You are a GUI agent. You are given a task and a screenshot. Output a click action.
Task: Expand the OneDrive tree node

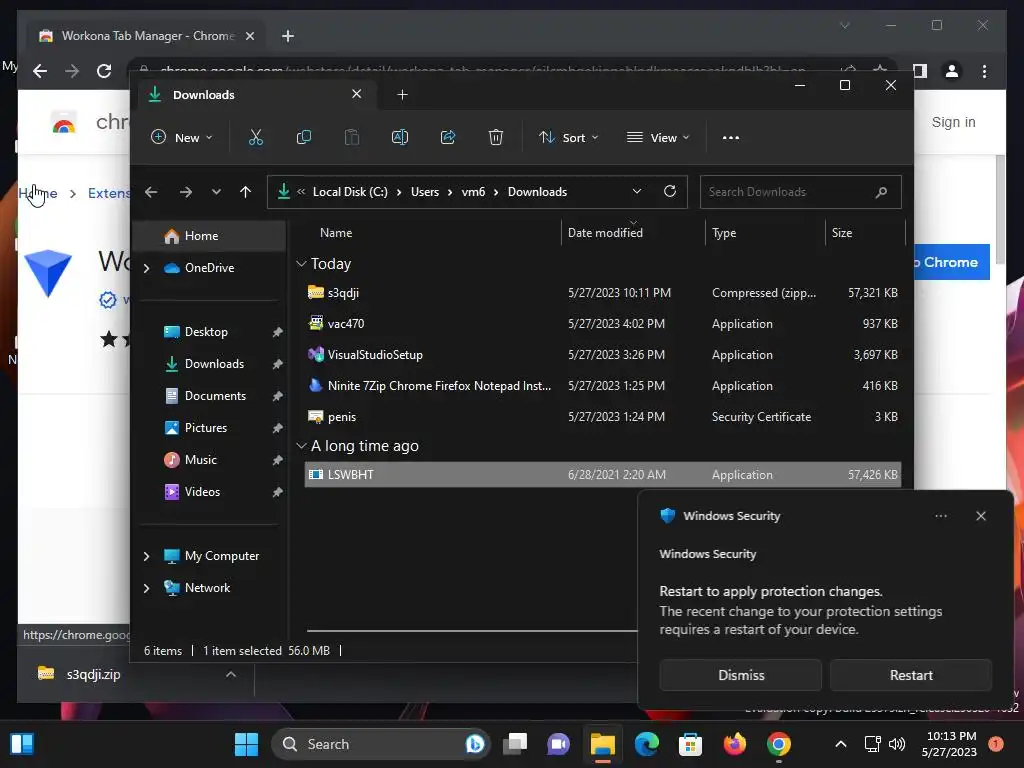146,268
